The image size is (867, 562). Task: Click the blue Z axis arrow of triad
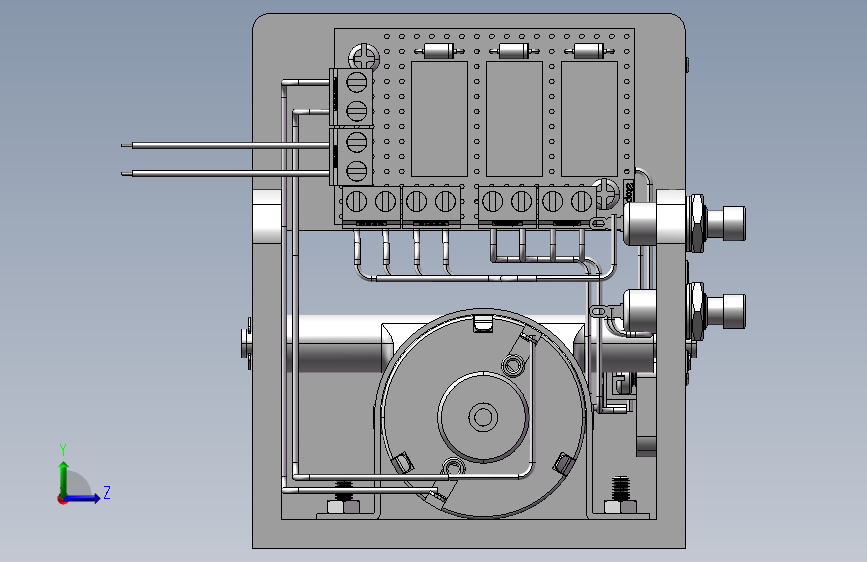point(84,498)
